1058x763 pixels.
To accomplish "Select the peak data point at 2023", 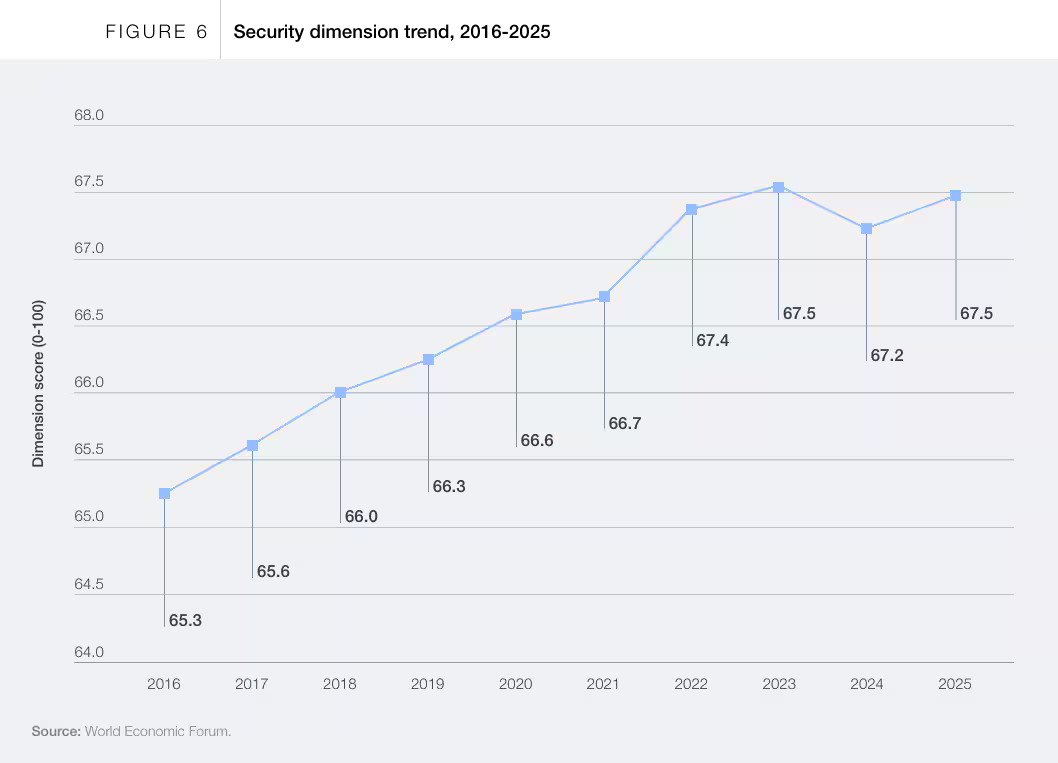I will (778, 187).
